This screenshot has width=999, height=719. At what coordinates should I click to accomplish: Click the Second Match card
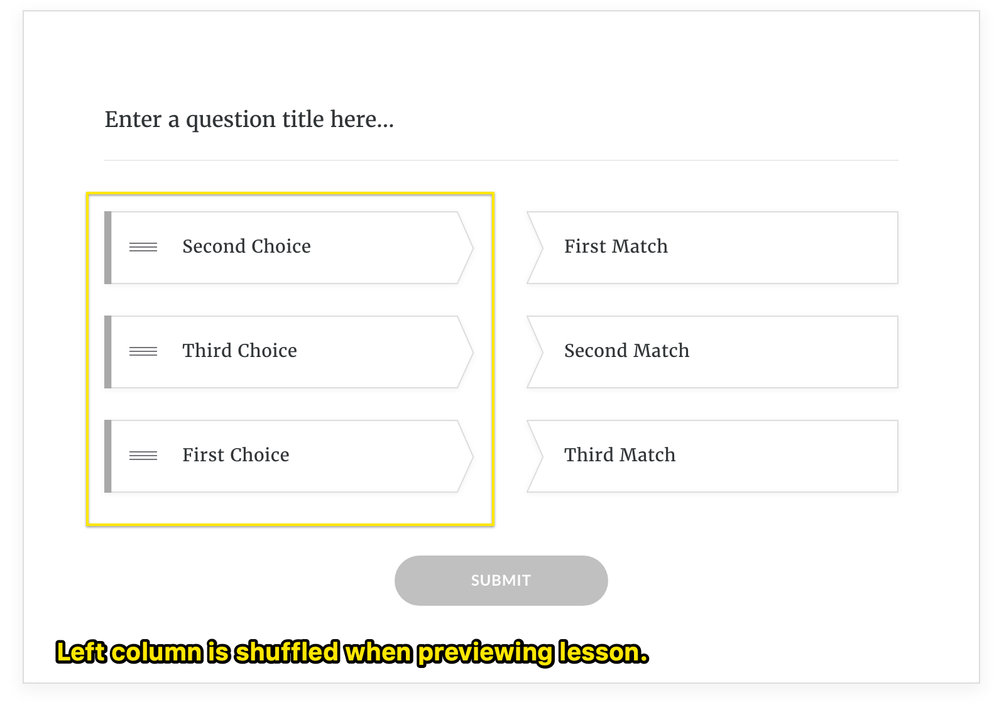click(x=712, y=351)
